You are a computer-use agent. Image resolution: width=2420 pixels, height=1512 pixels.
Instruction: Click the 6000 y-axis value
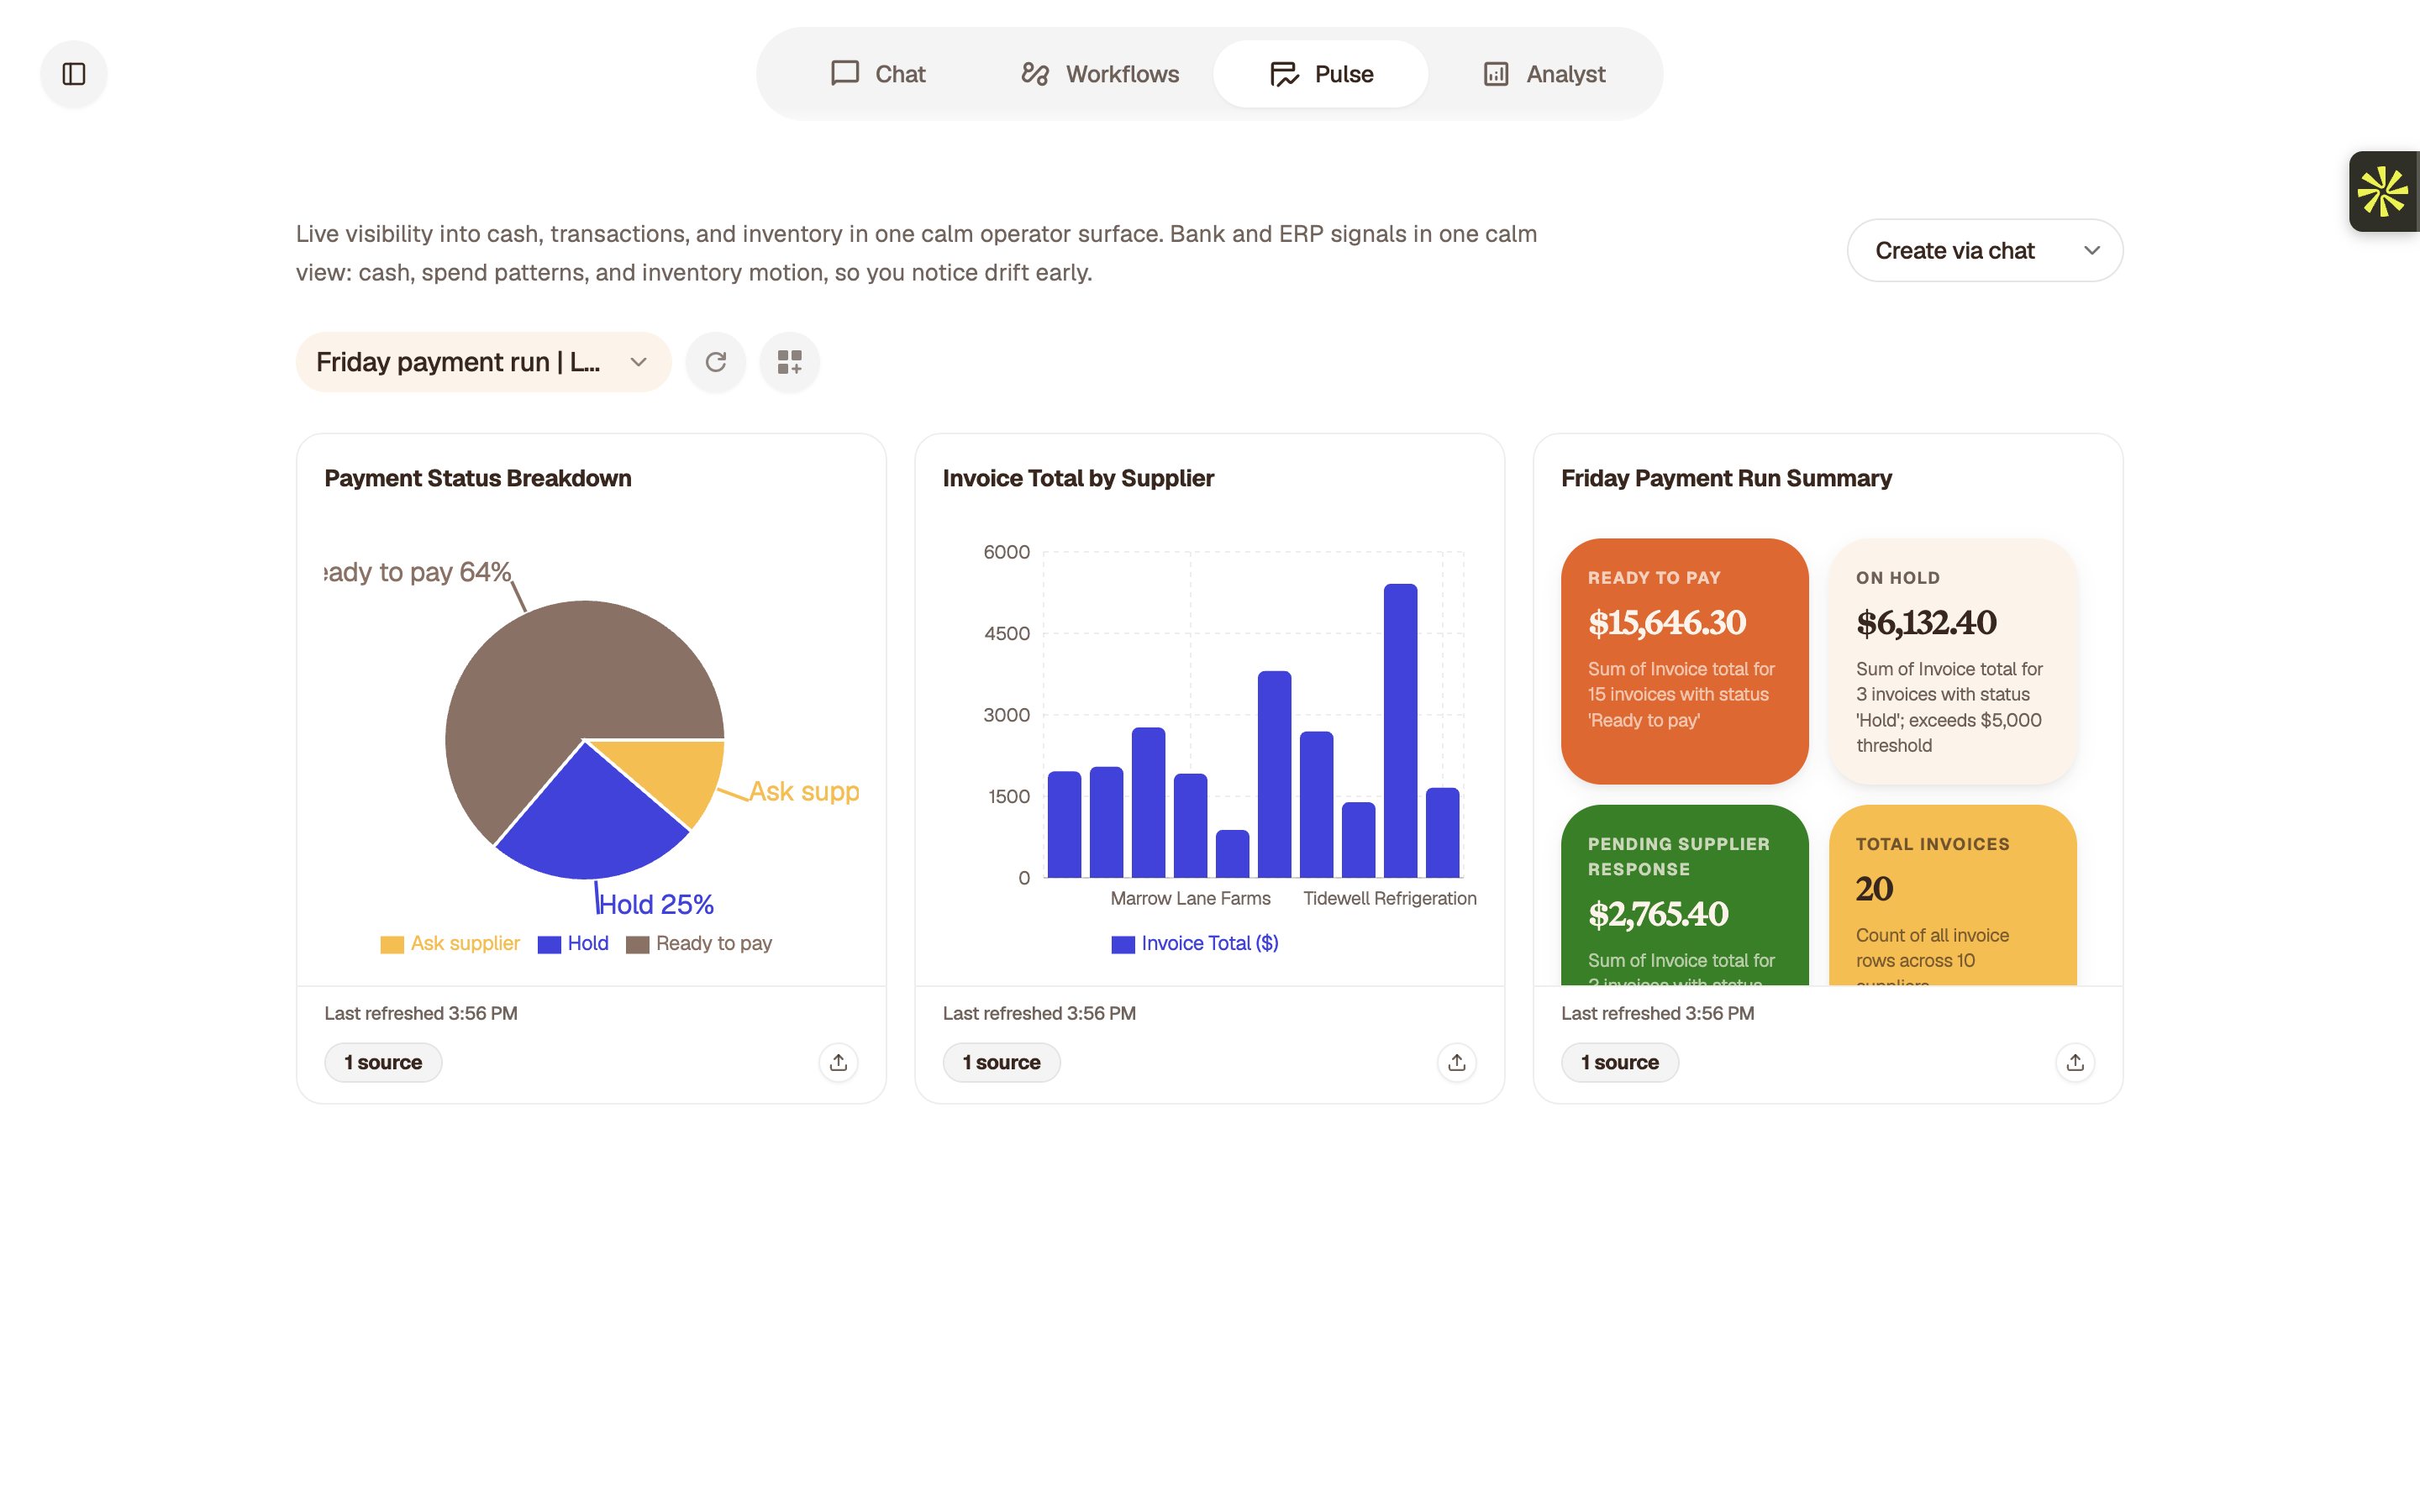(1006, 553)
